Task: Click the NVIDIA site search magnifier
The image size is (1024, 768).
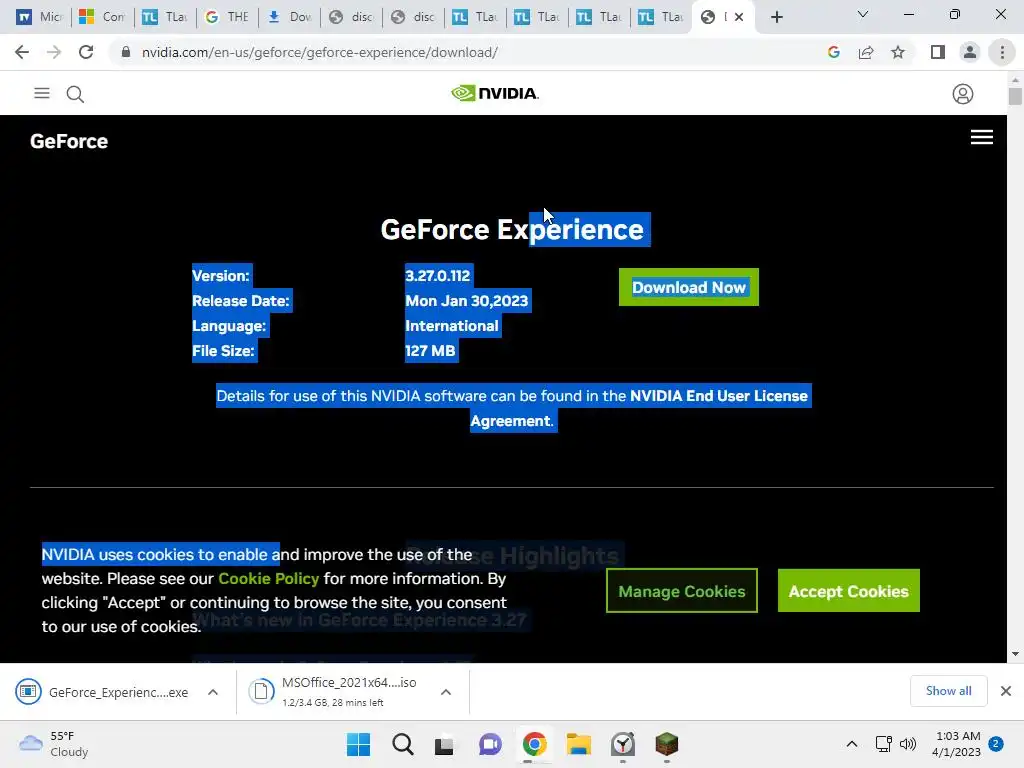Action: click(75, 94)
